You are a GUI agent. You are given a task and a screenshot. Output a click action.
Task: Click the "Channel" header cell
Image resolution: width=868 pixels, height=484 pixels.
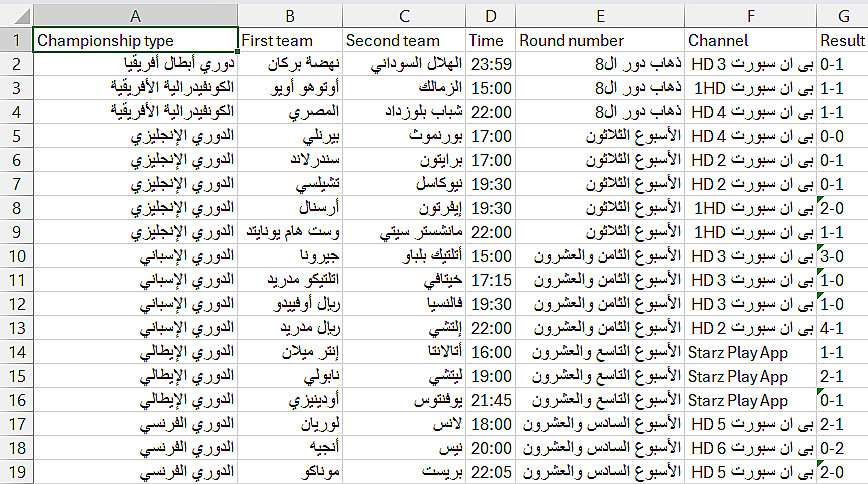click(749, 41)
